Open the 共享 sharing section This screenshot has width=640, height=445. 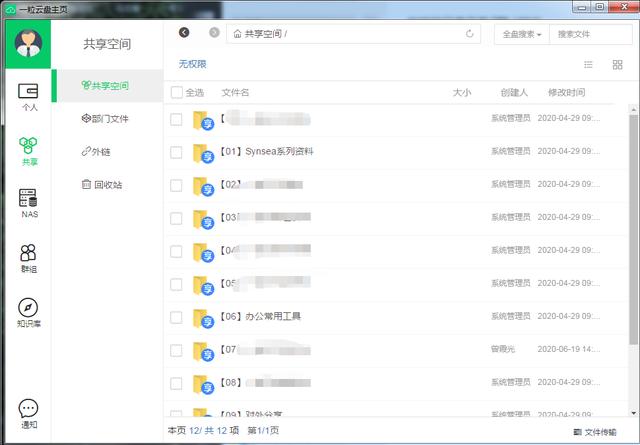[x=28, y=151]
